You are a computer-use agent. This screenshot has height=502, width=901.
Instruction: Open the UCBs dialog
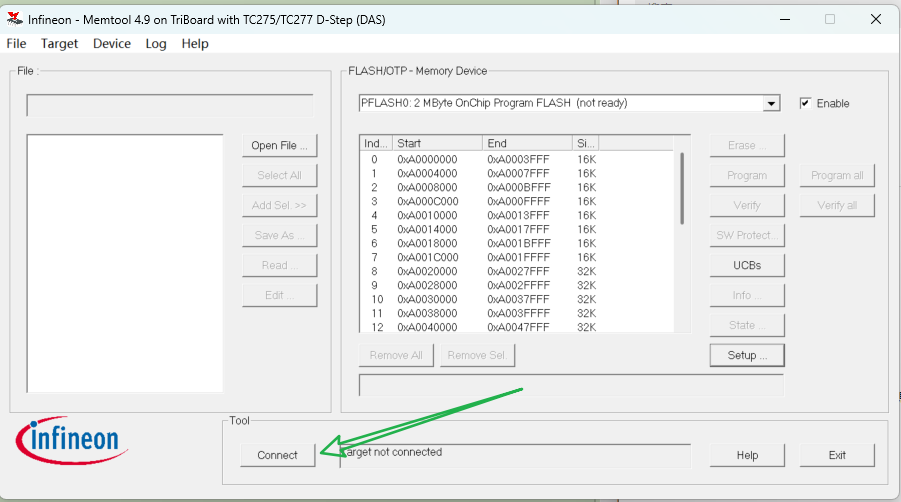pyautogui.click(x=747, y=265)
